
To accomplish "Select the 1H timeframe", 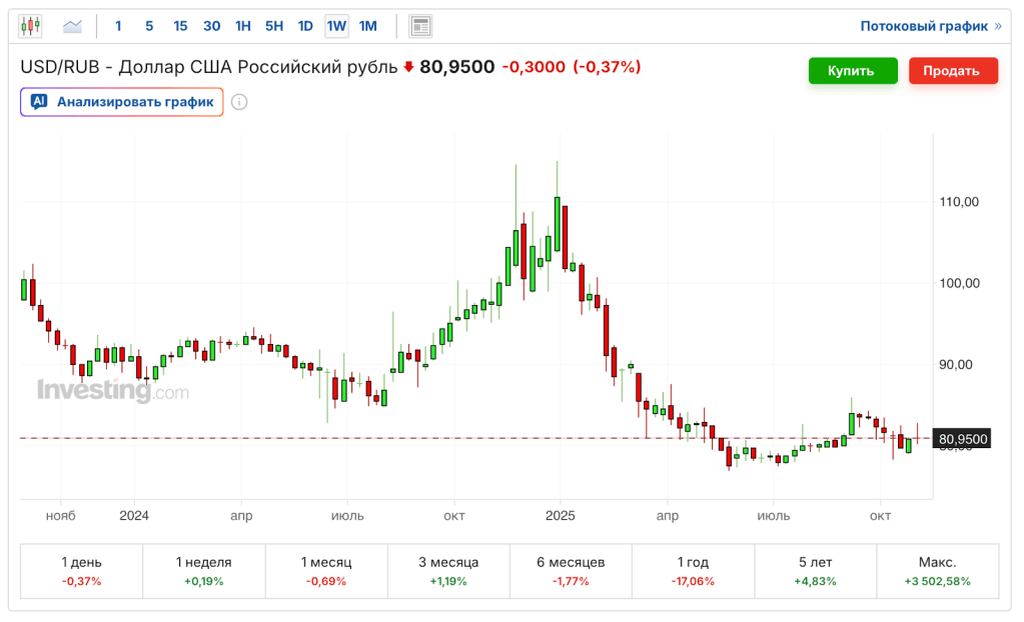I will click(243, 26).
